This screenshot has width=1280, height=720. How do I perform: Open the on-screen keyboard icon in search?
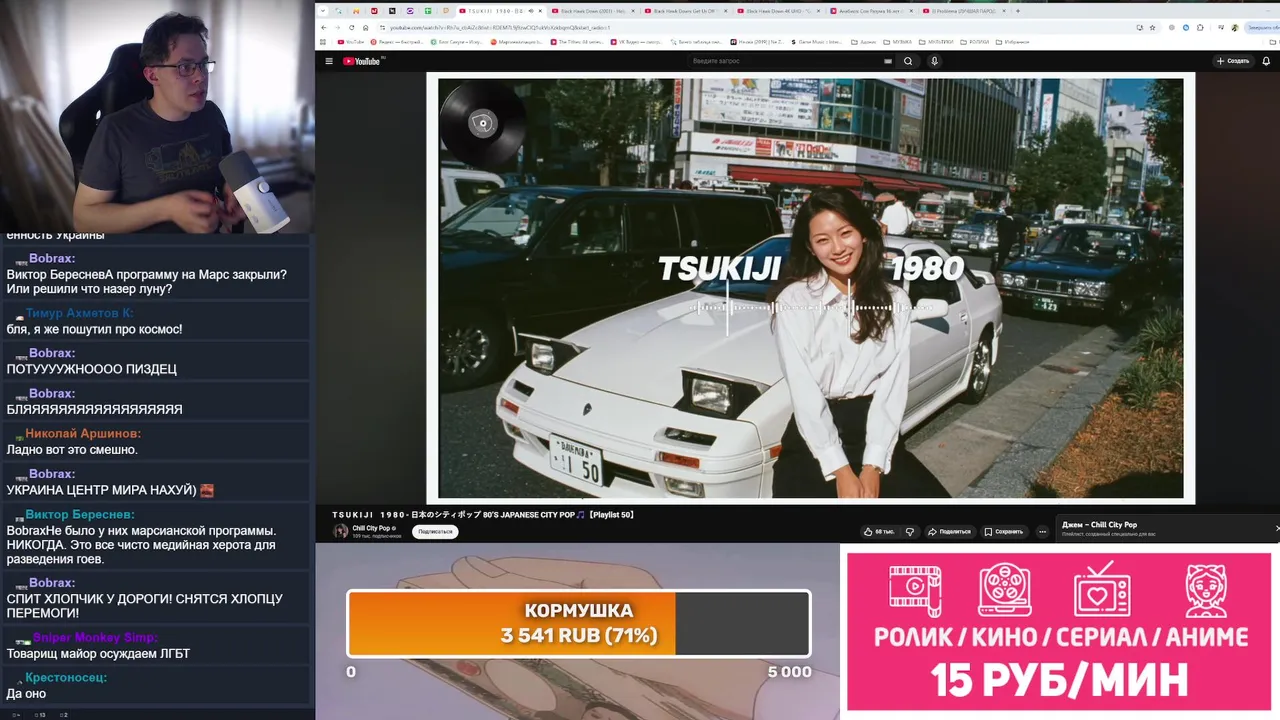[x=888, y=61]
